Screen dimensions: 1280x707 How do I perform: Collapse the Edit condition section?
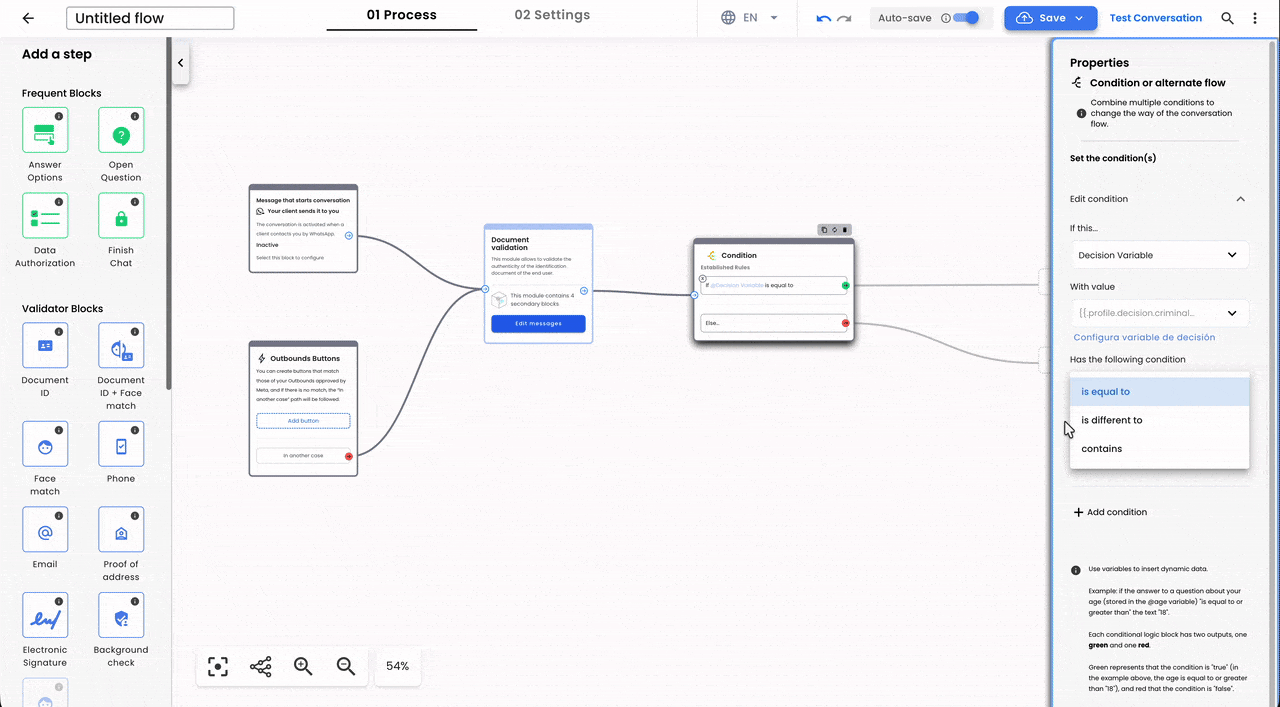click(x=1240, y=199)
